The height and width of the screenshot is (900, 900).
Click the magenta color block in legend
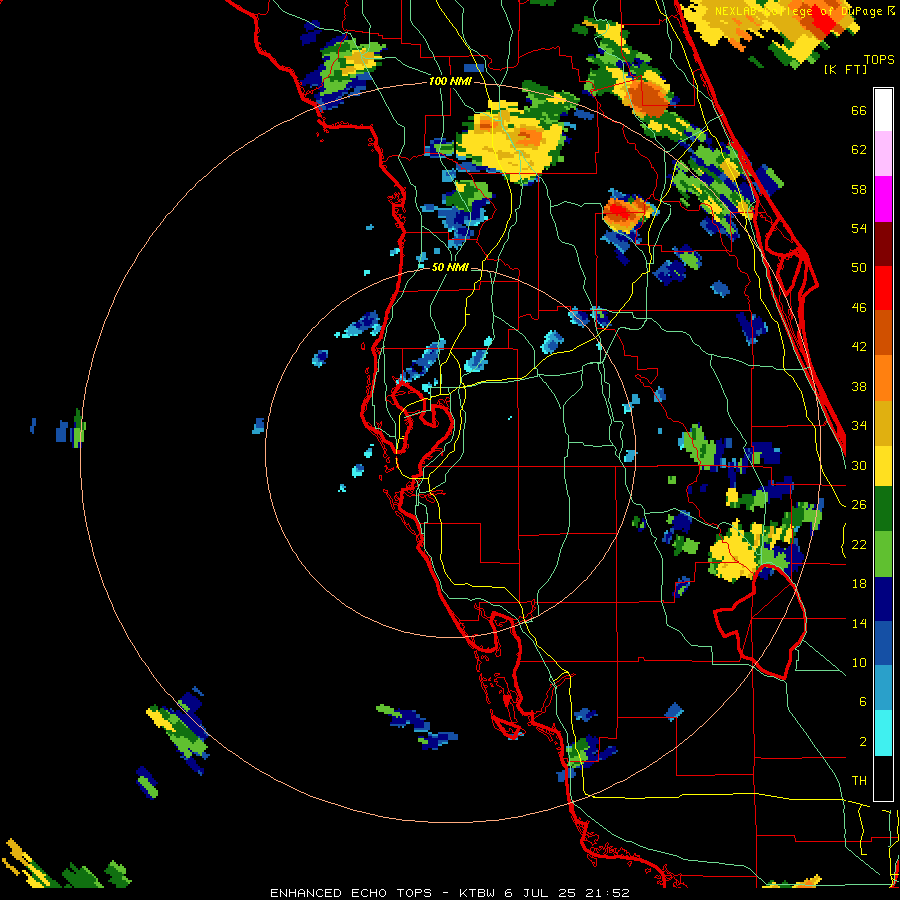tap(883, 199)
